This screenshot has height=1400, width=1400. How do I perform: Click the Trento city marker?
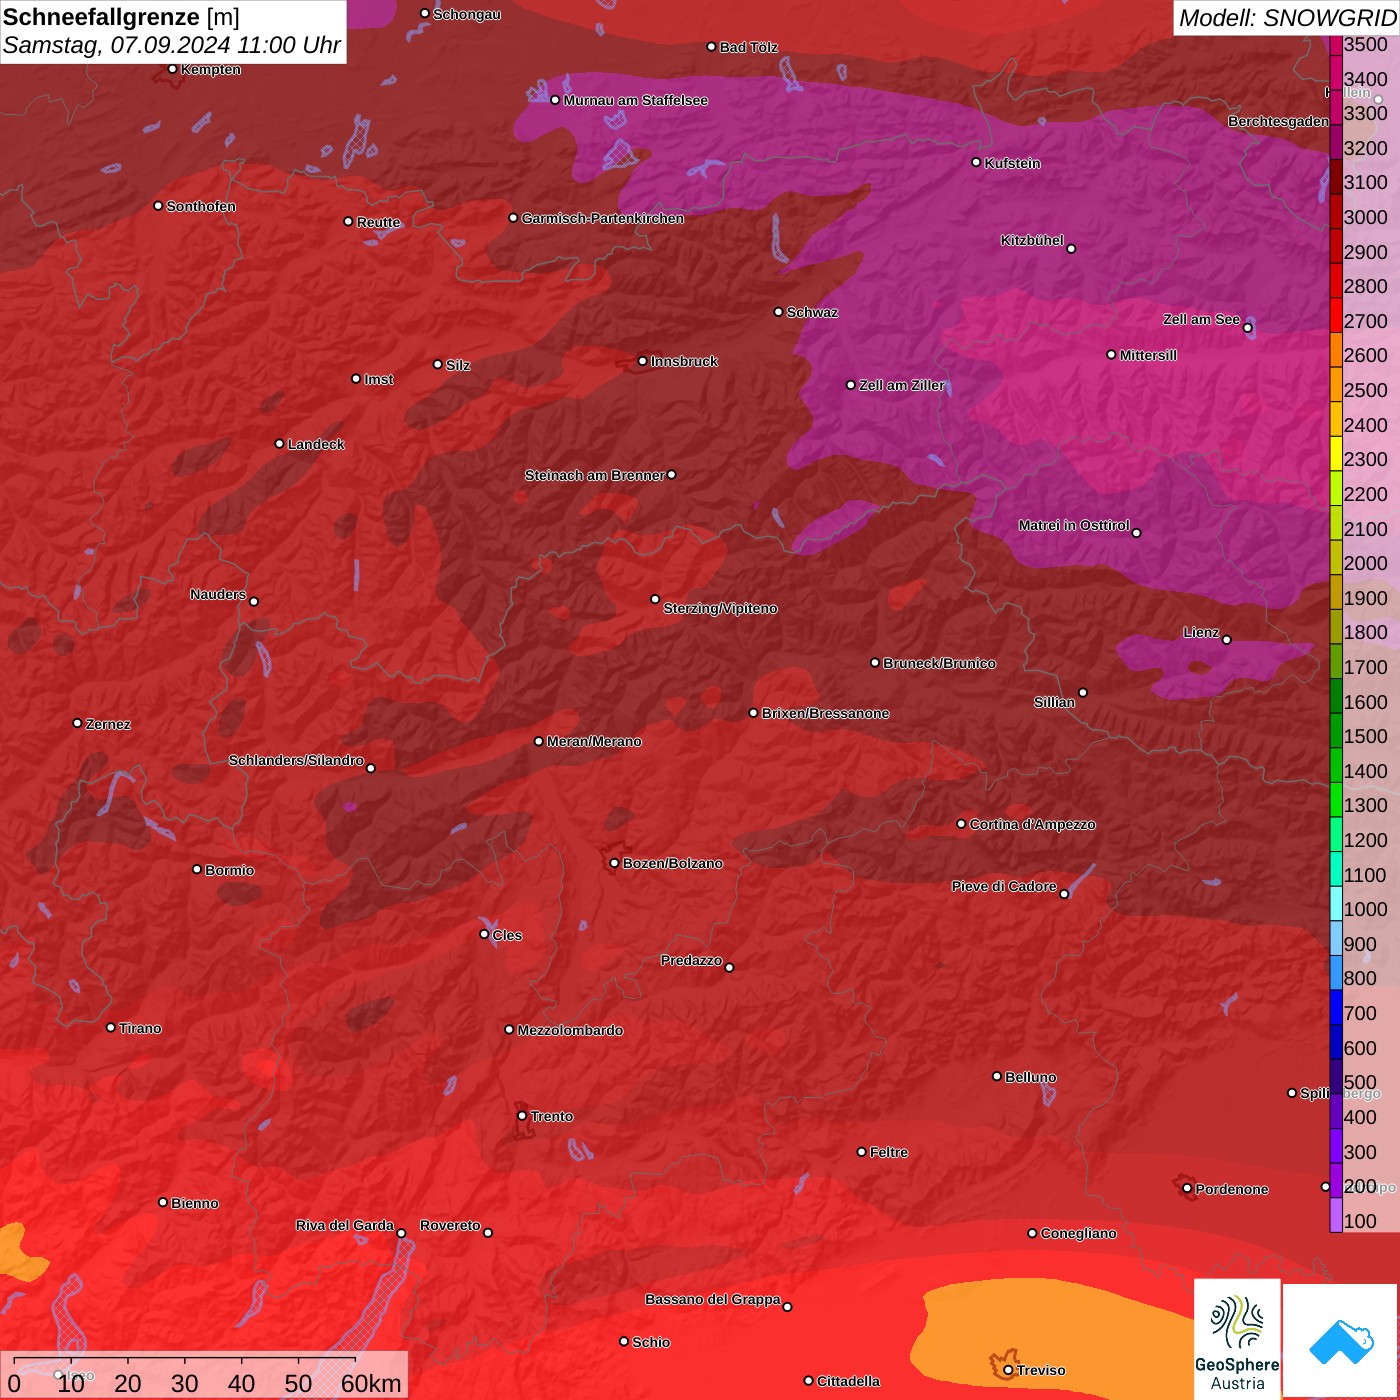tap(522, 1116)
